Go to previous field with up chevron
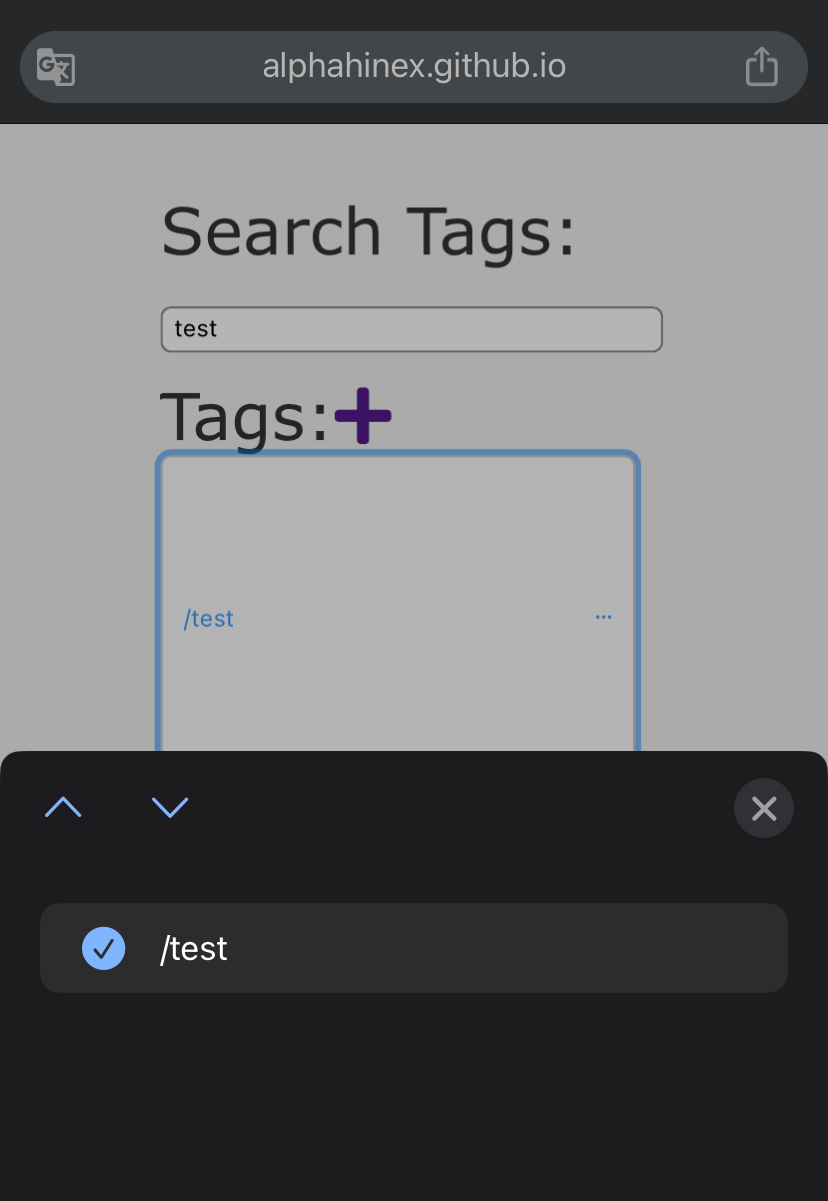 63,807
